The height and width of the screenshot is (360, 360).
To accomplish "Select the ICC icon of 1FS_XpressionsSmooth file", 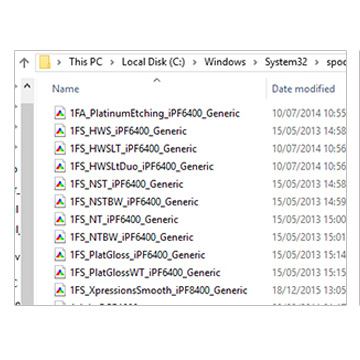I will point(60,290).
